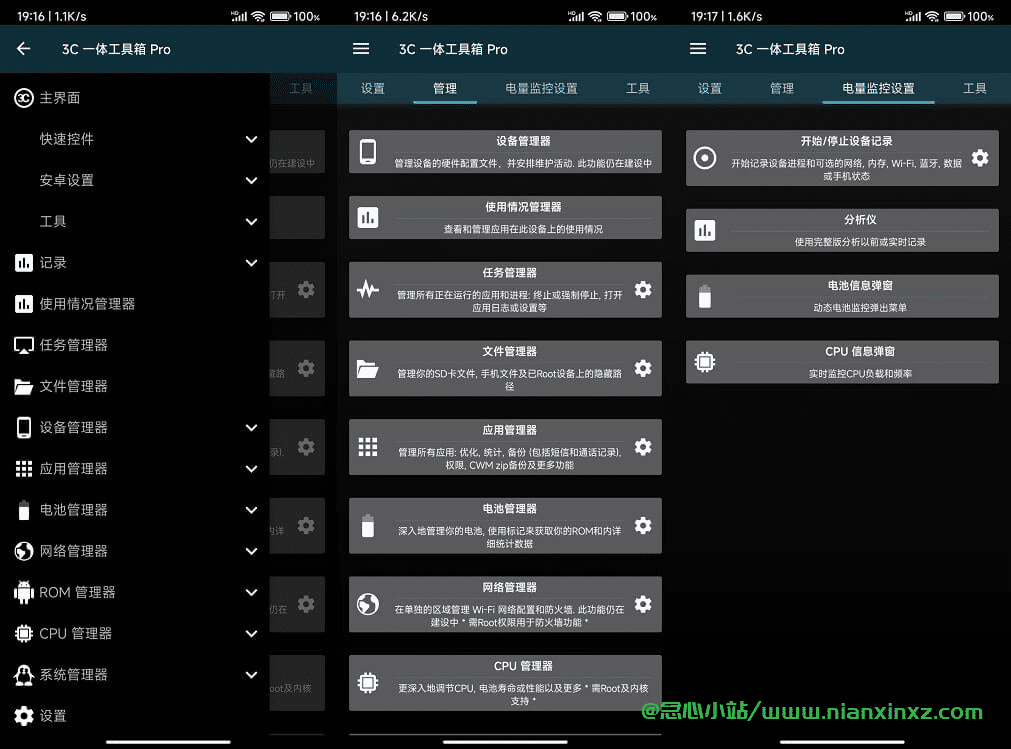Open hamburger menu on the 电量监控设置 screen
This screenshot has width=1011, height=749.
coord(698,49)
